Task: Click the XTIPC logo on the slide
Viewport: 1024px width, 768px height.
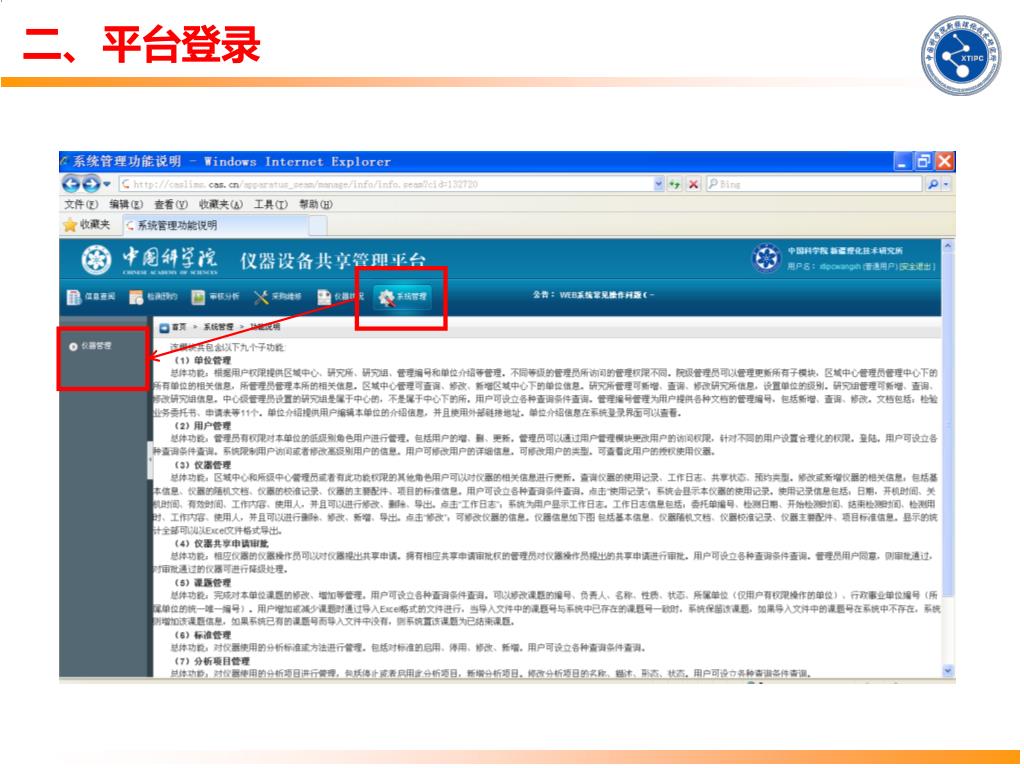Action: [961, 56]
